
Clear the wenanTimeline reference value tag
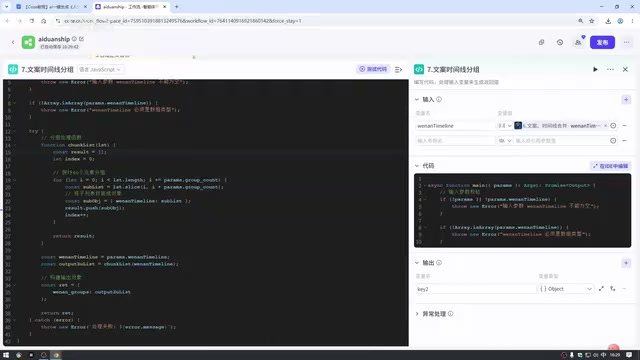click(x=605, y=126)
